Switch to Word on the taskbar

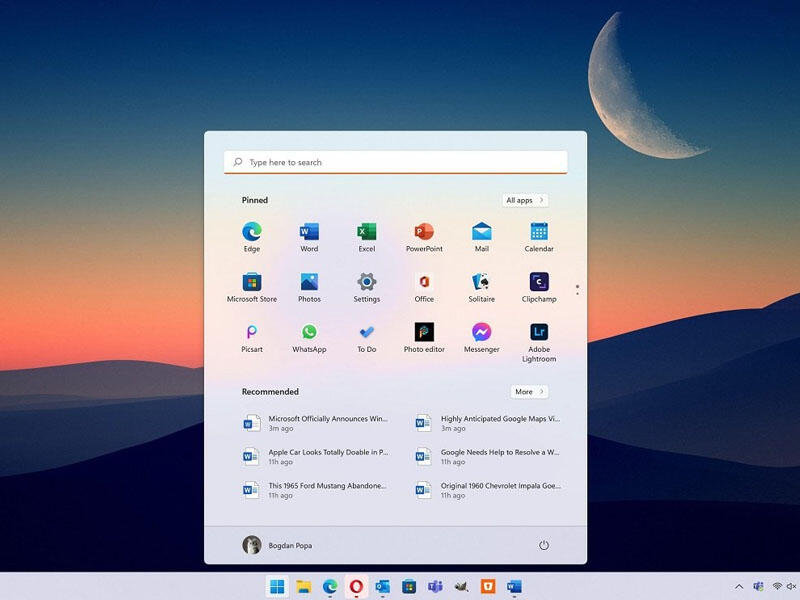tap(514, 587)
